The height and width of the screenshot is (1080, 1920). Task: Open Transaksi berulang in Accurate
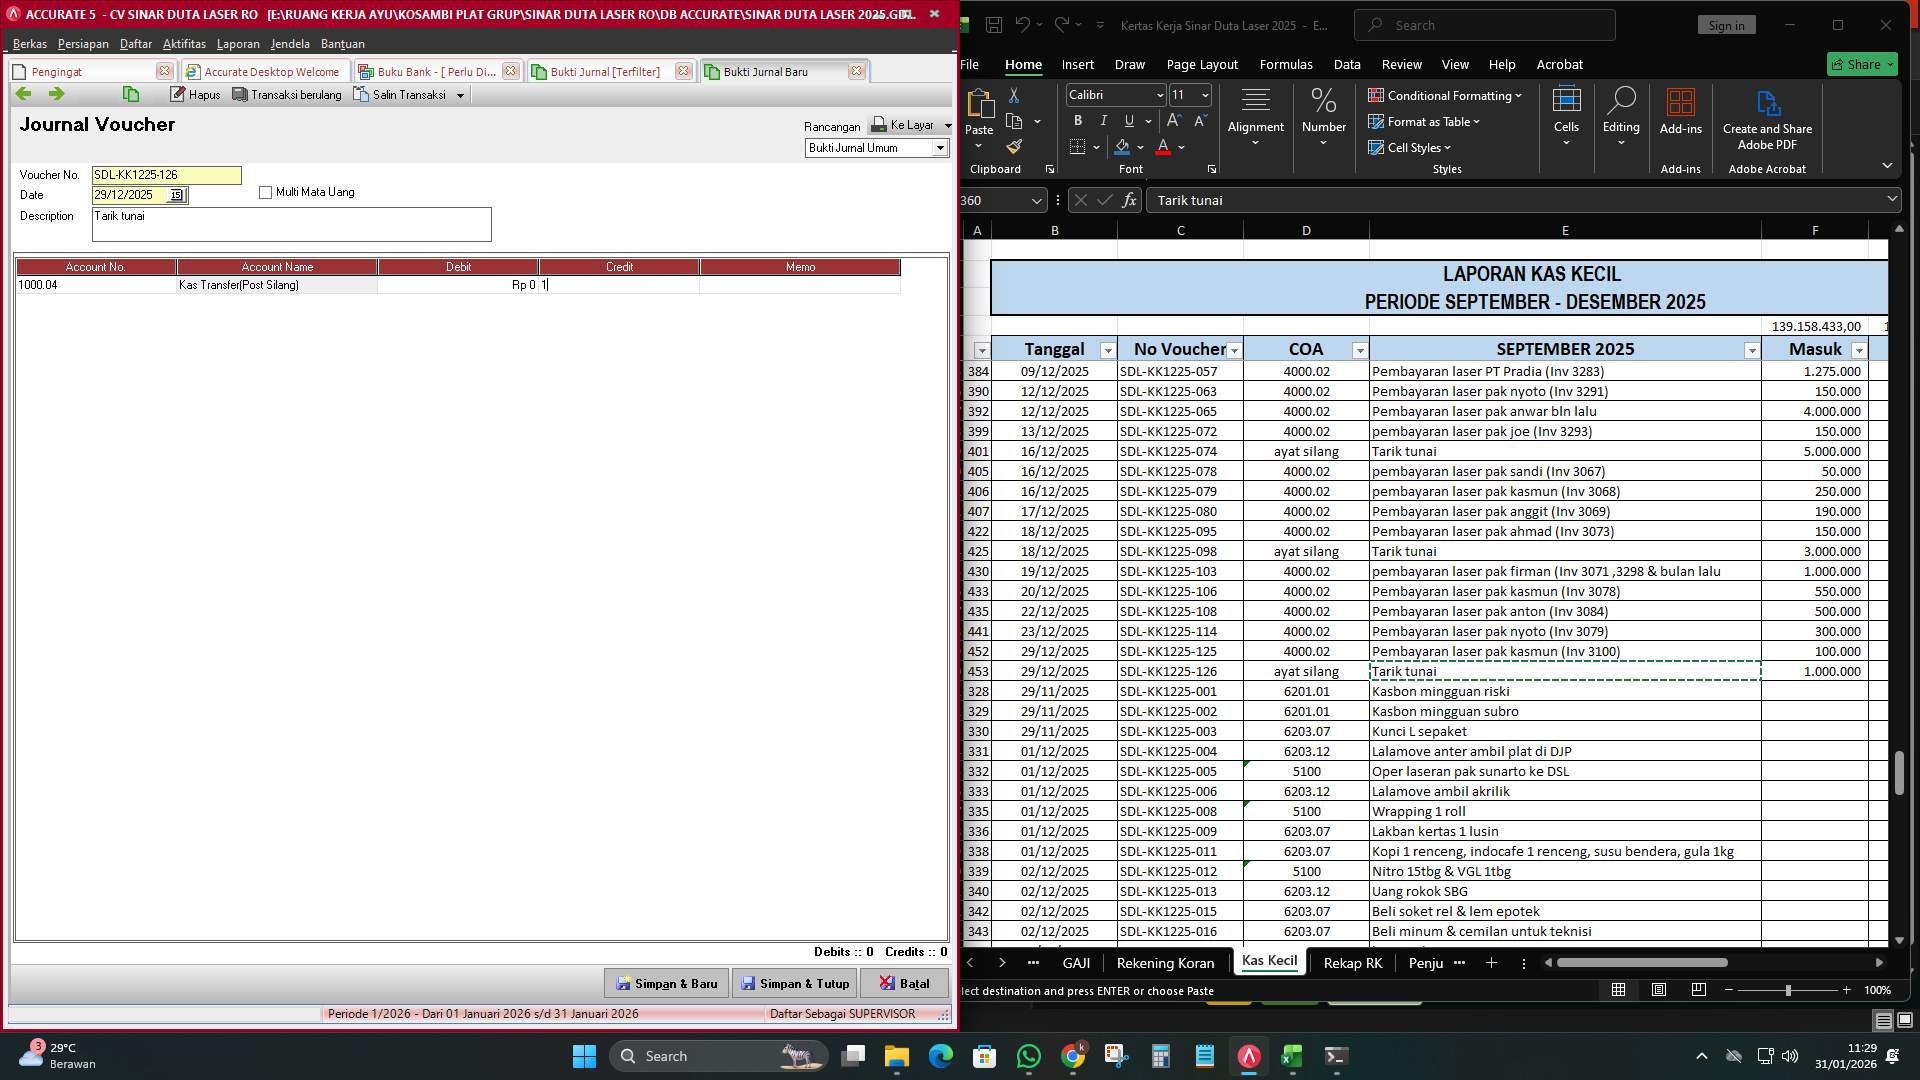pos(288,94)
